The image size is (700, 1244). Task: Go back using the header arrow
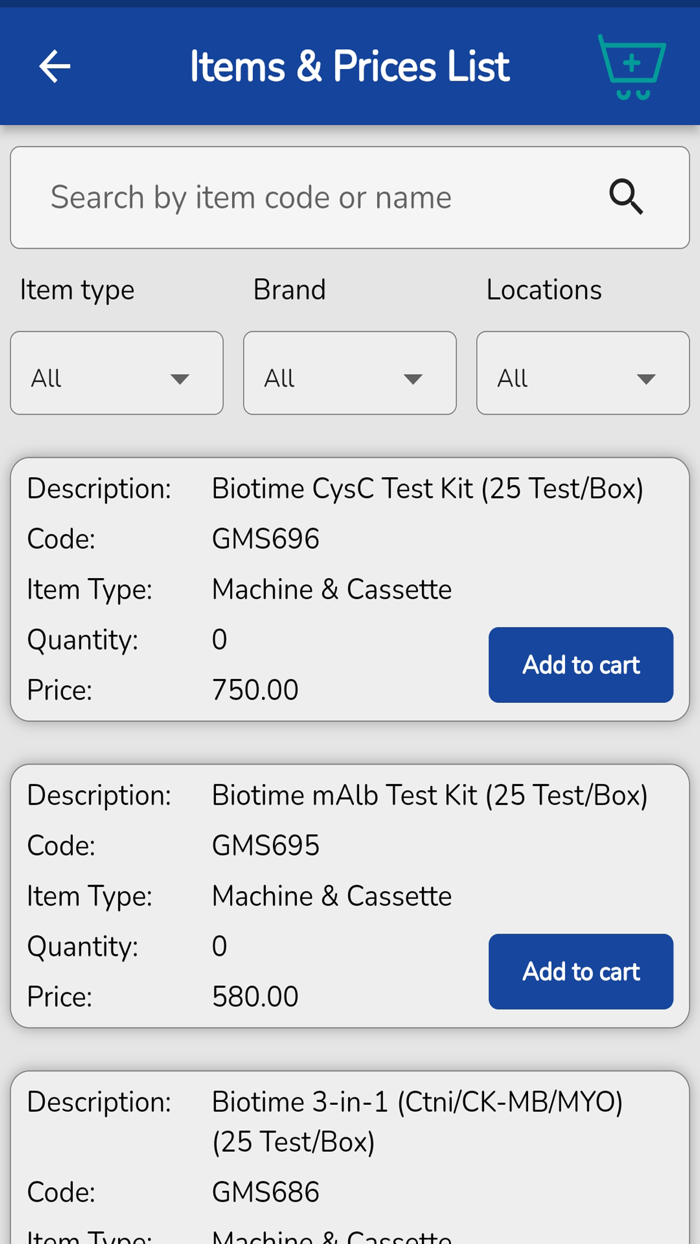tap(55, 67)
